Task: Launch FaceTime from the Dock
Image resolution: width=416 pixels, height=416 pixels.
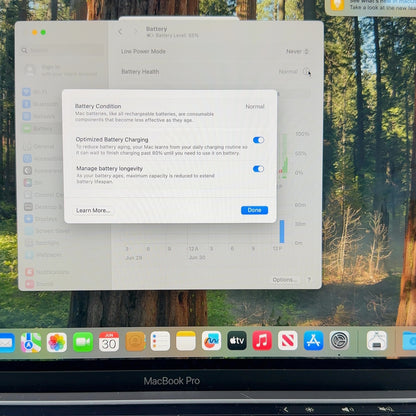Action: point(83,342)
